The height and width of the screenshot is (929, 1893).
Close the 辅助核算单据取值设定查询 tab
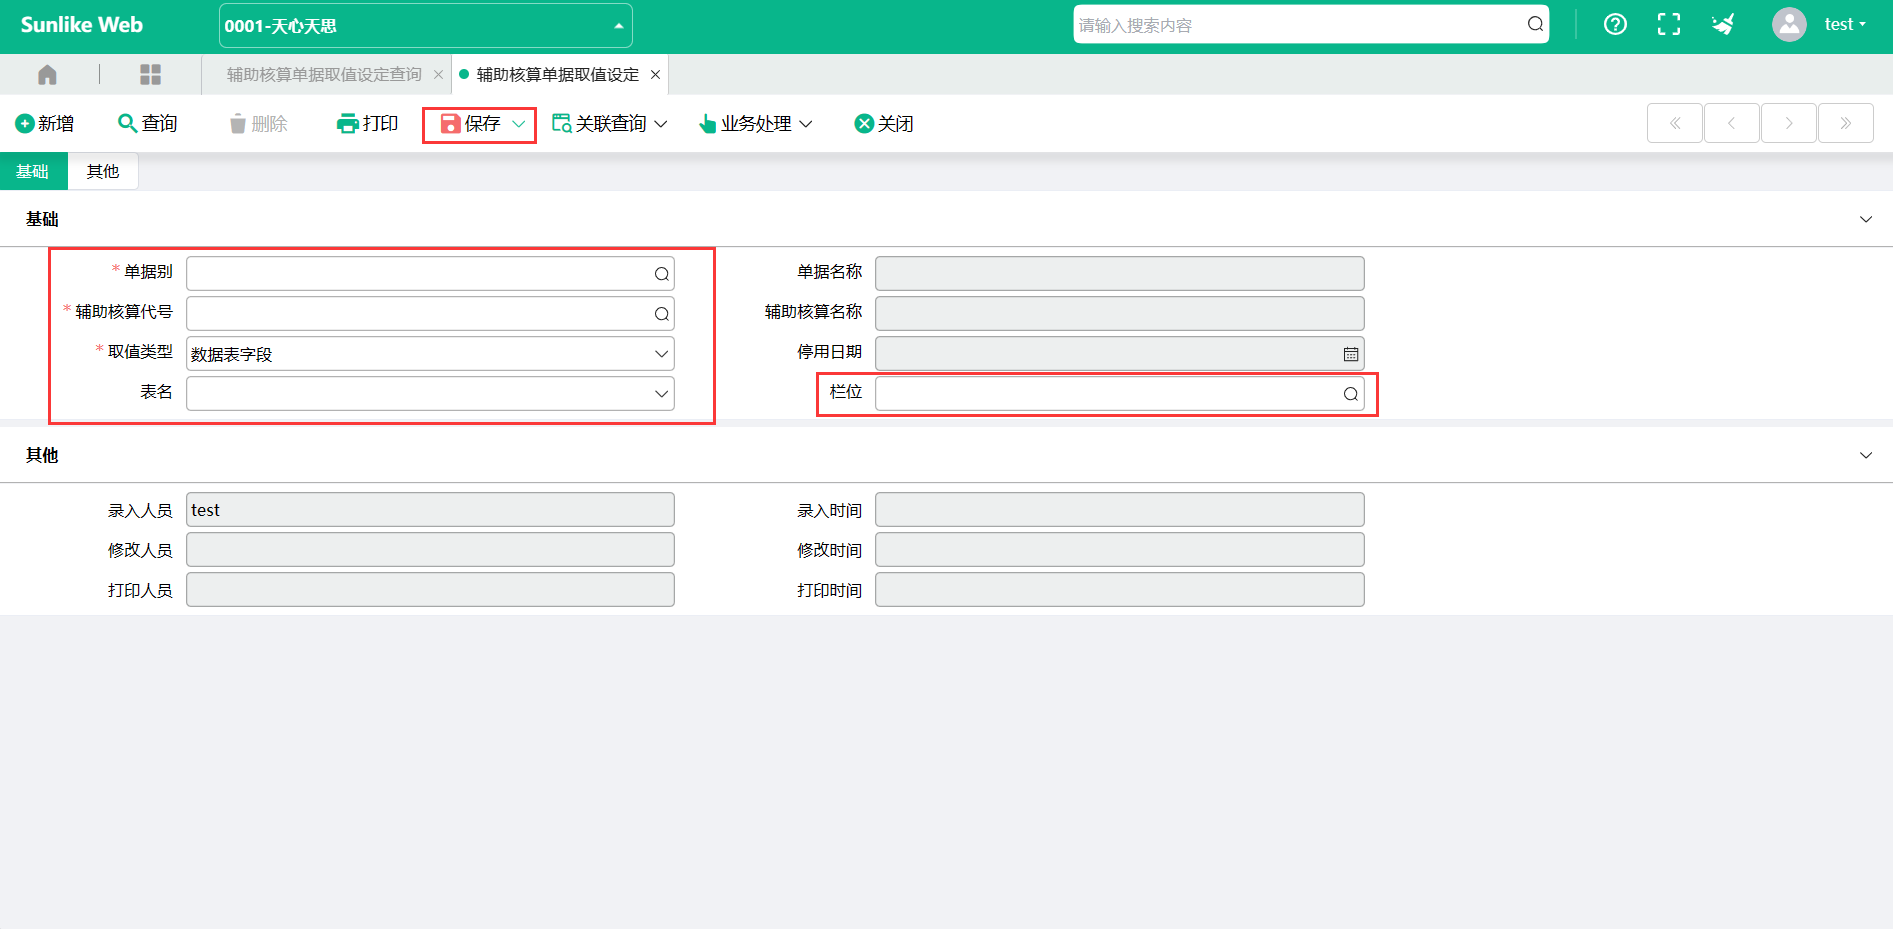pos(438,75)
